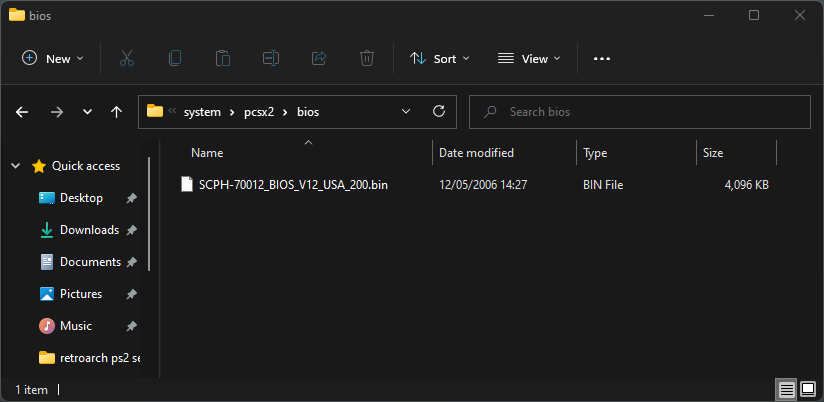Screen dimensions: 824x402
Task: Open Documents in the sidebar
Action: point(90,262)
